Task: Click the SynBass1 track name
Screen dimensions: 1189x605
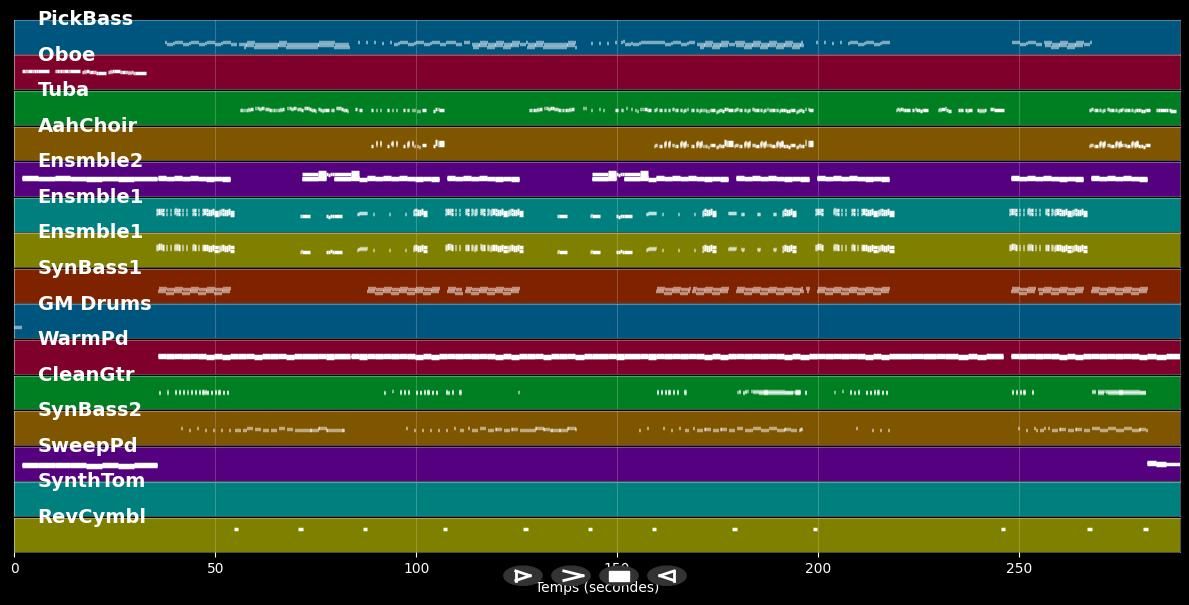Action: click(x=90, y=268)
